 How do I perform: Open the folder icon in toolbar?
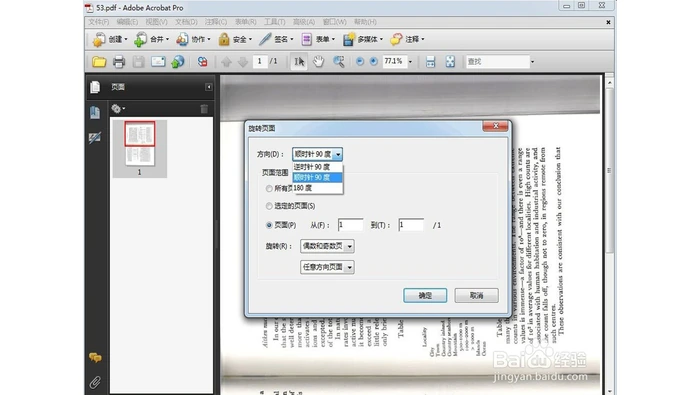(x=99, y=62)
